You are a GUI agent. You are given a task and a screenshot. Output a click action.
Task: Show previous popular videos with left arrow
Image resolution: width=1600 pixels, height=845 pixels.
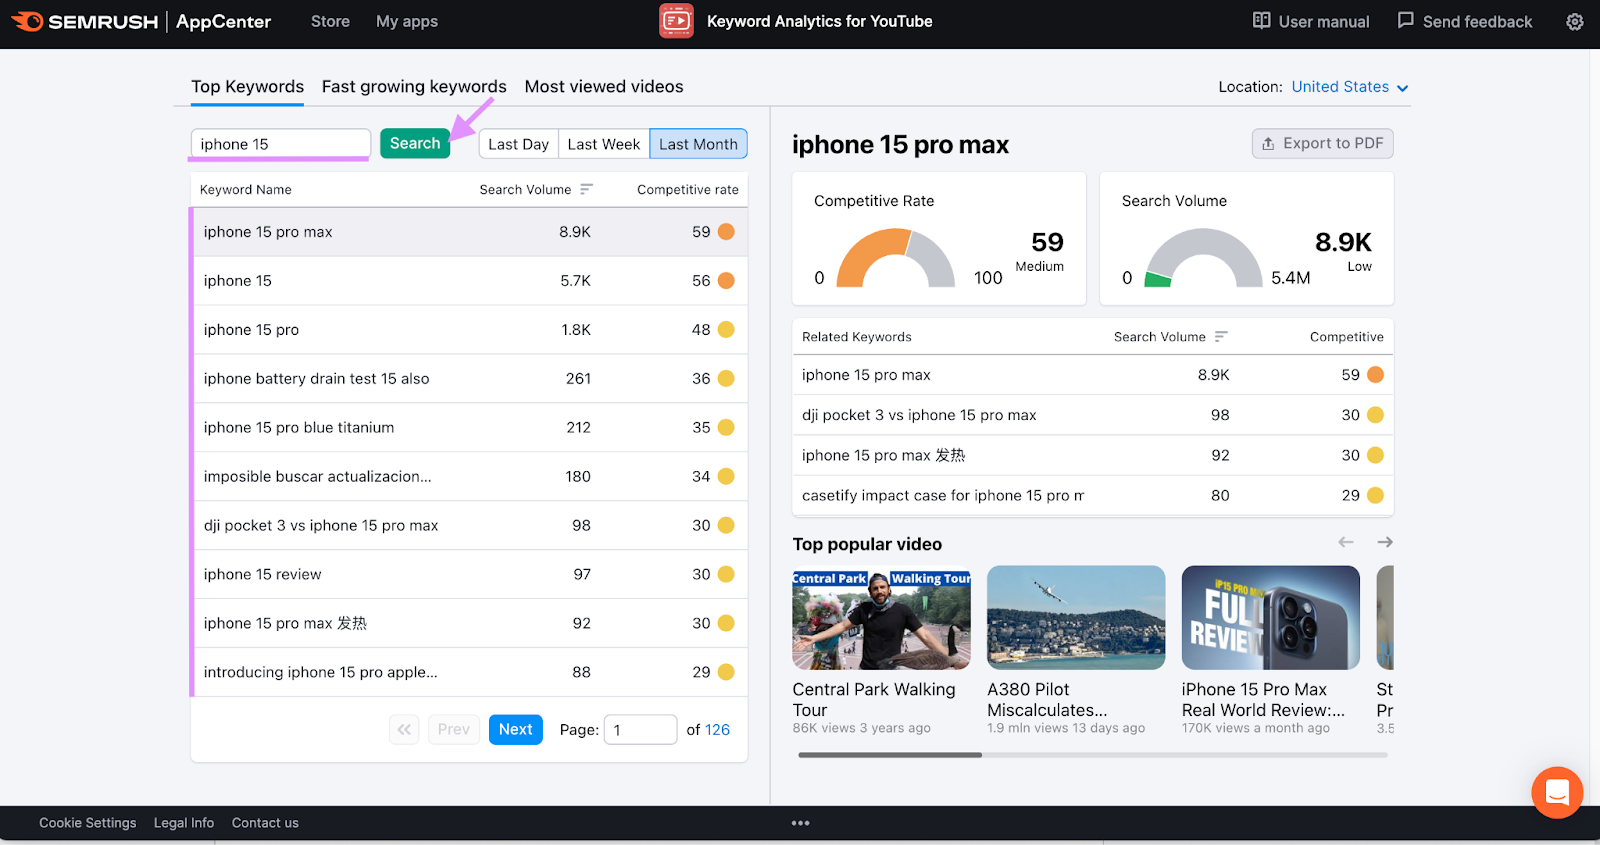click(x=1346, y=542)
